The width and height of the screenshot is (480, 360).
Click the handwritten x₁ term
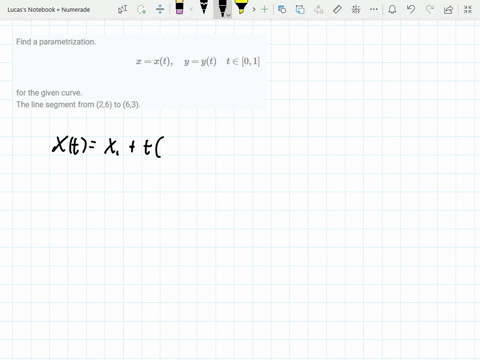(112, 147)
